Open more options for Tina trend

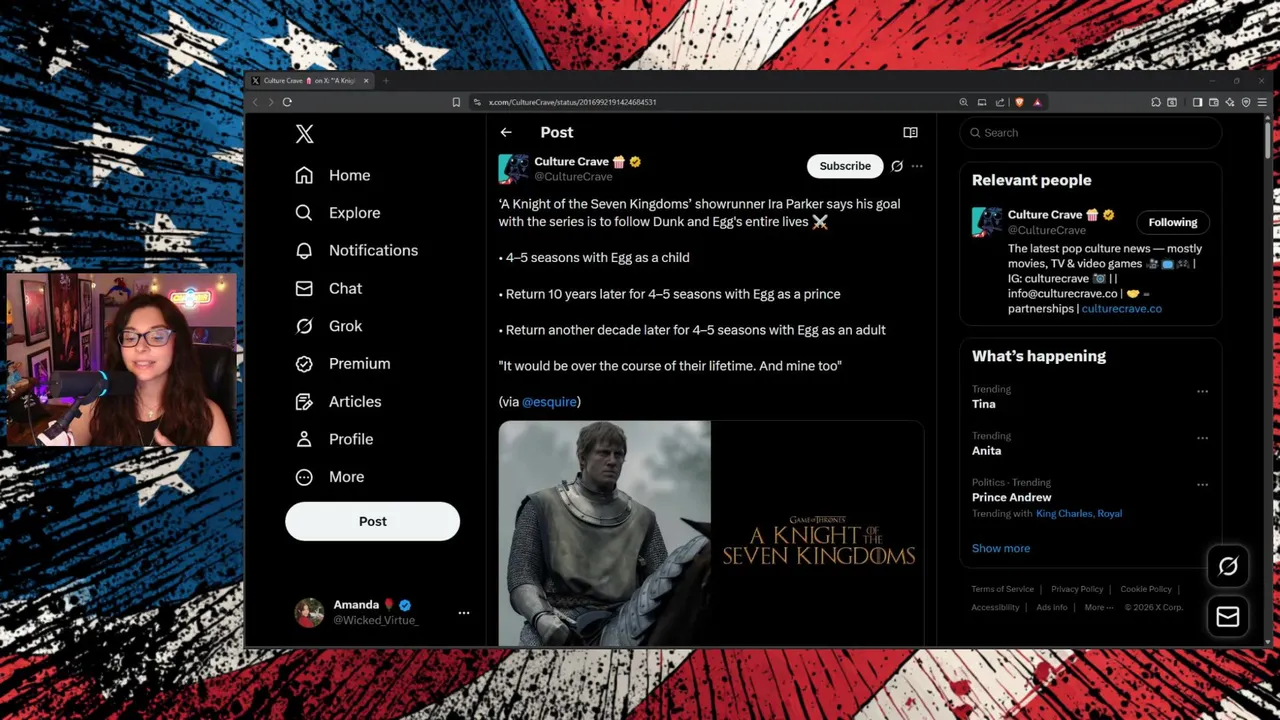1202,391
